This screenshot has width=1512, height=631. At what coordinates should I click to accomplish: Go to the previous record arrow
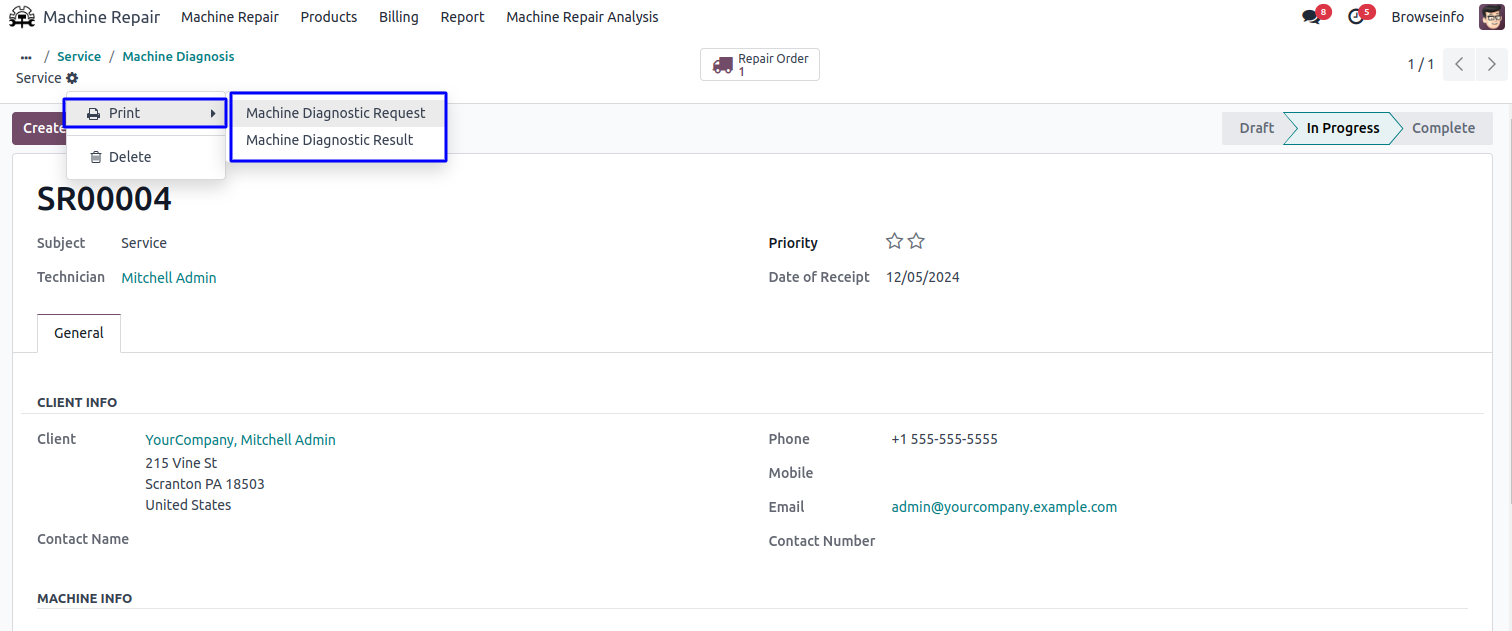pyautogui.click(x=1459, y=65)
